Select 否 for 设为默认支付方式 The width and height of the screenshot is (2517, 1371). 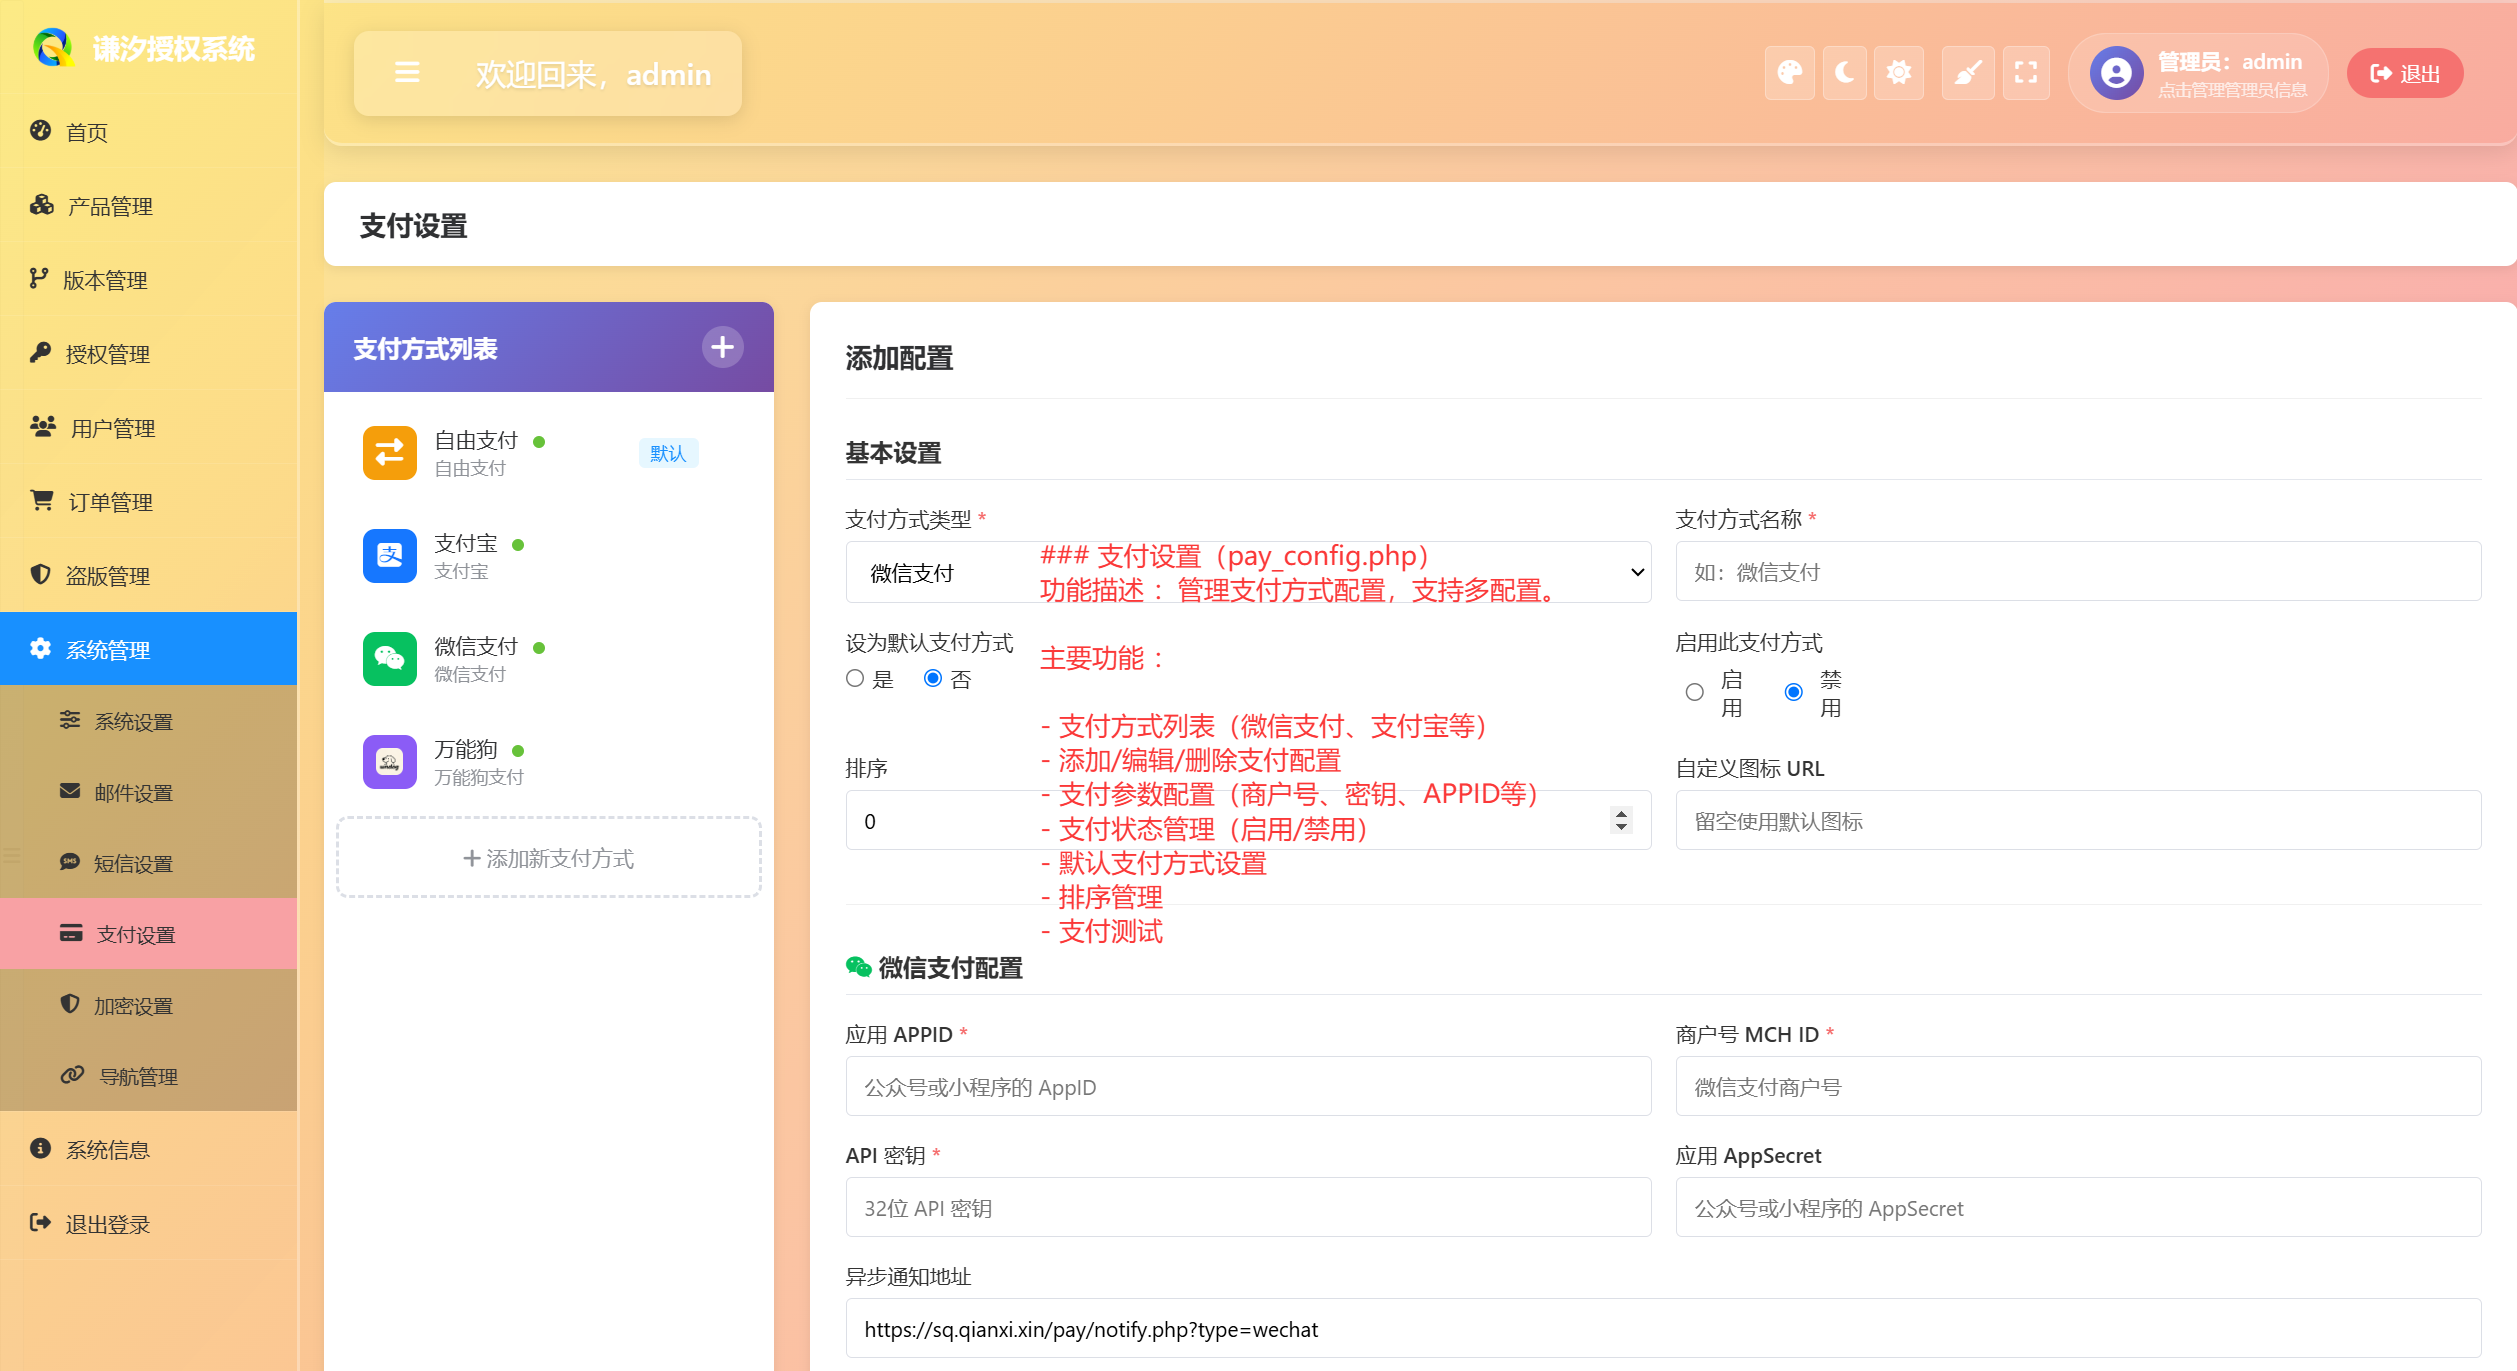tap(933, 679)
